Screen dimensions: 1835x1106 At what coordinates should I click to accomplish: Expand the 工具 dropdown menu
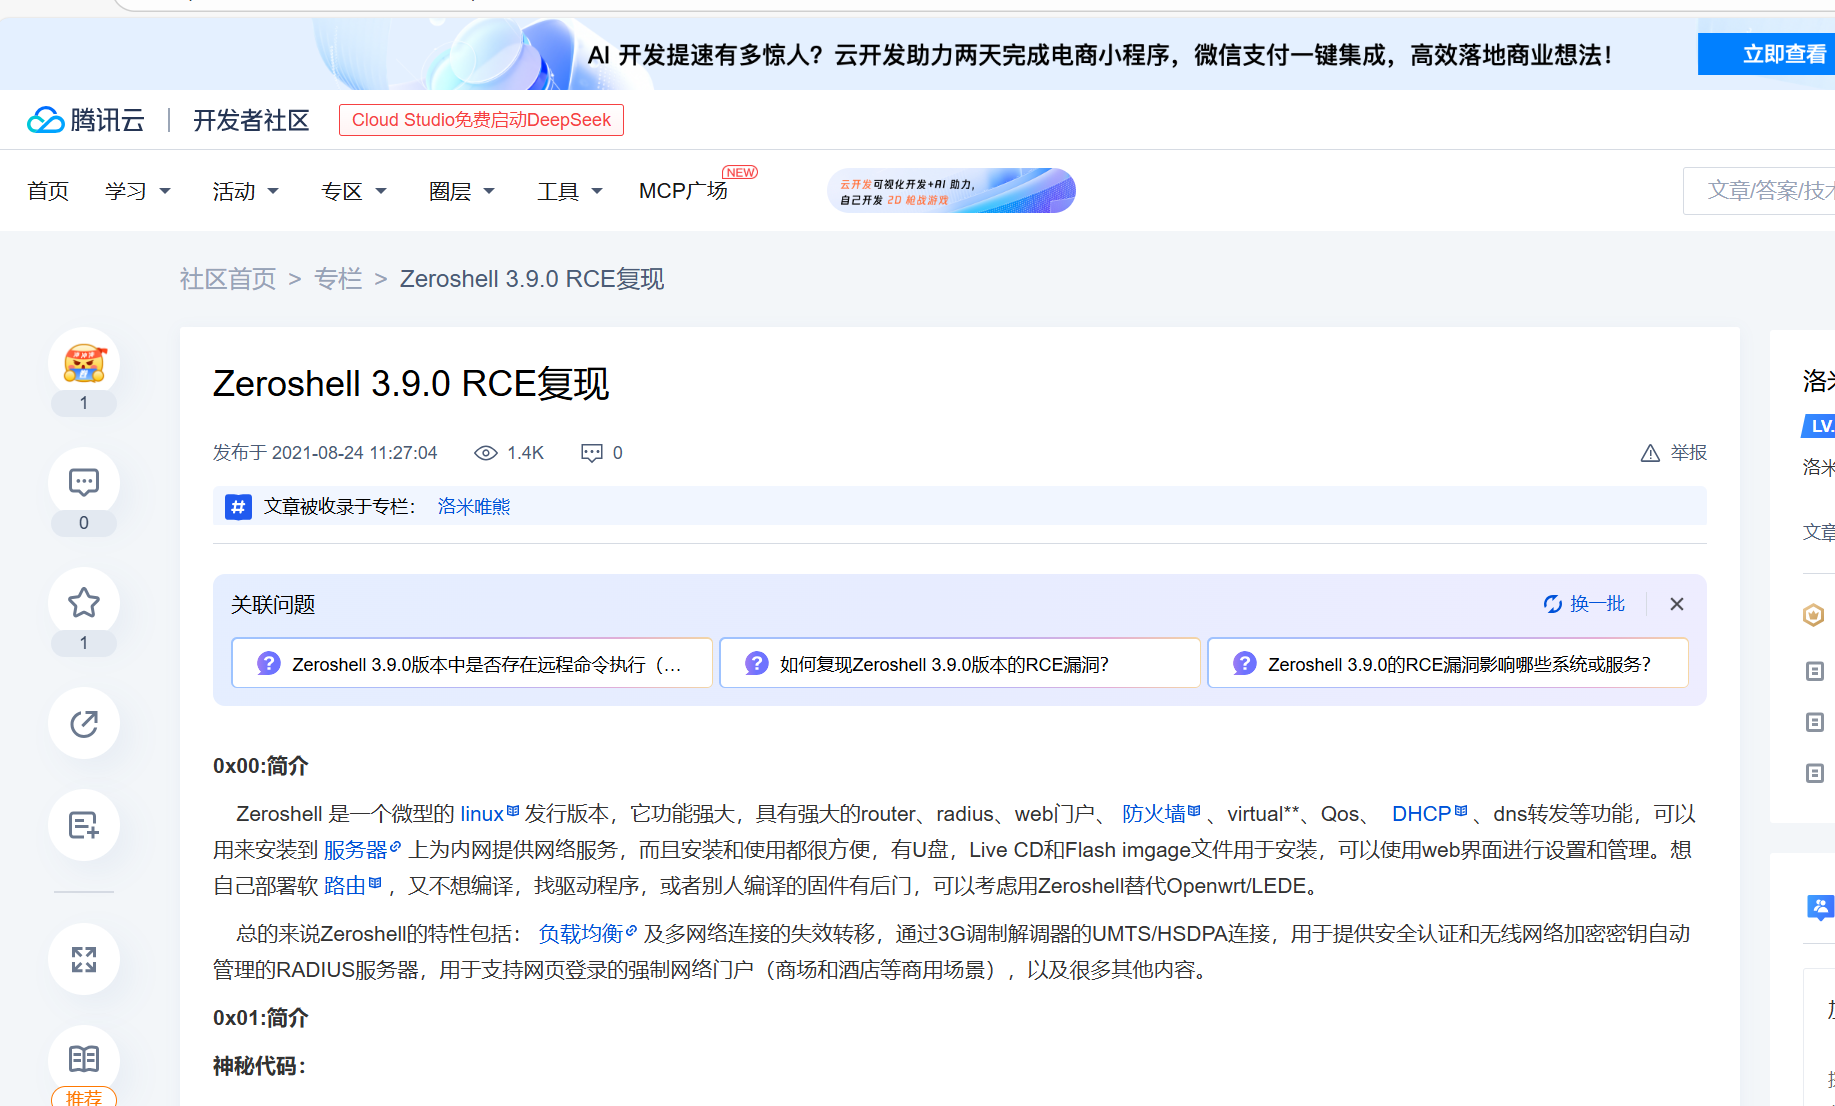pyautogui.click(x=569, y=191)
